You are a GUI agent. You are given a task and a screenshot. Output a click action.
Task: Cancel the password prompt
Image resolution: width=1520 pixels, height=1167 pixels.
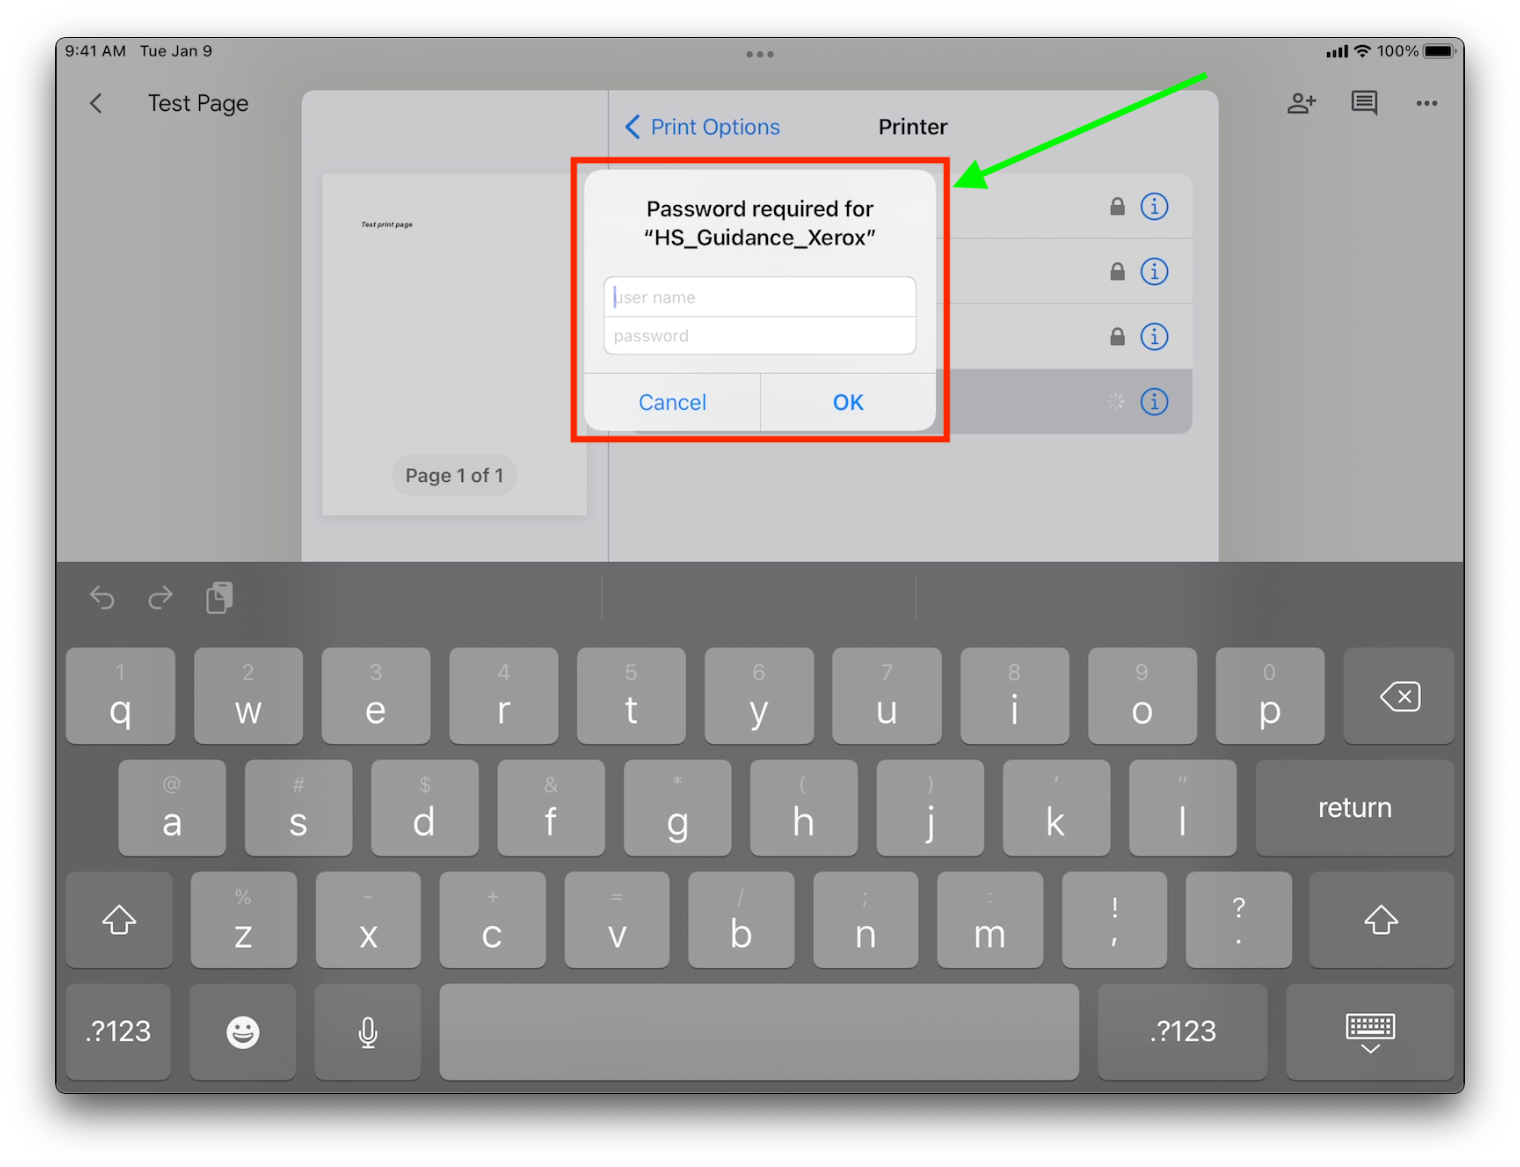point(672,402)
